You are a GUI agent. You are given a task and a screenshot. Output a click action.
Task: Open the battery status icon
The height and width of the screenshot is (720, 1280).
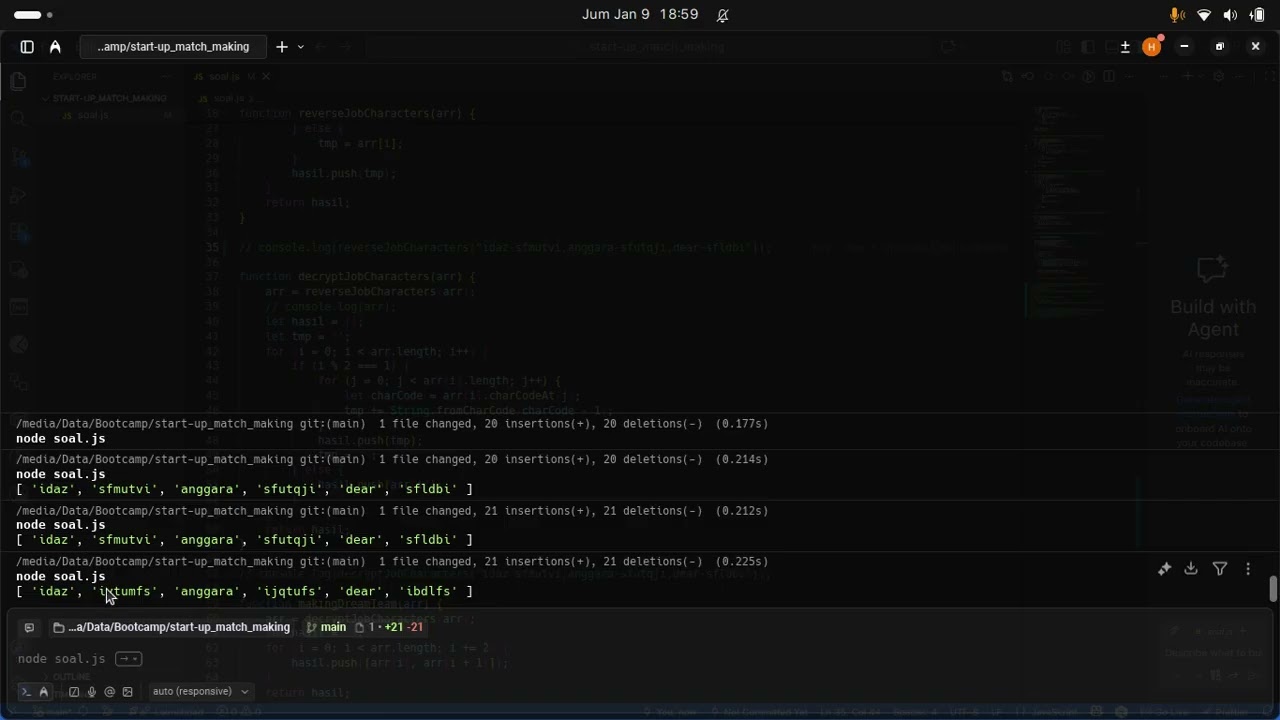(x=1257, y=15)
